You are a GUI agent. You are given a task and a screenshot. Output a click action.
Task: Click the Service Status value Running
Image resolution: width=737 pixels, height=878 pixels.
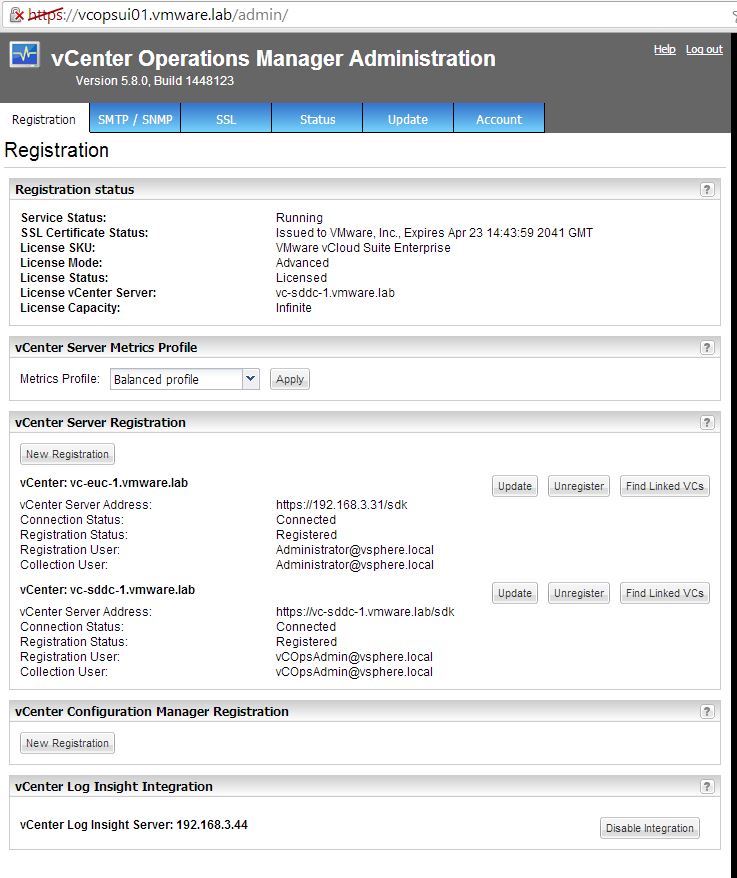coord(299,218)
